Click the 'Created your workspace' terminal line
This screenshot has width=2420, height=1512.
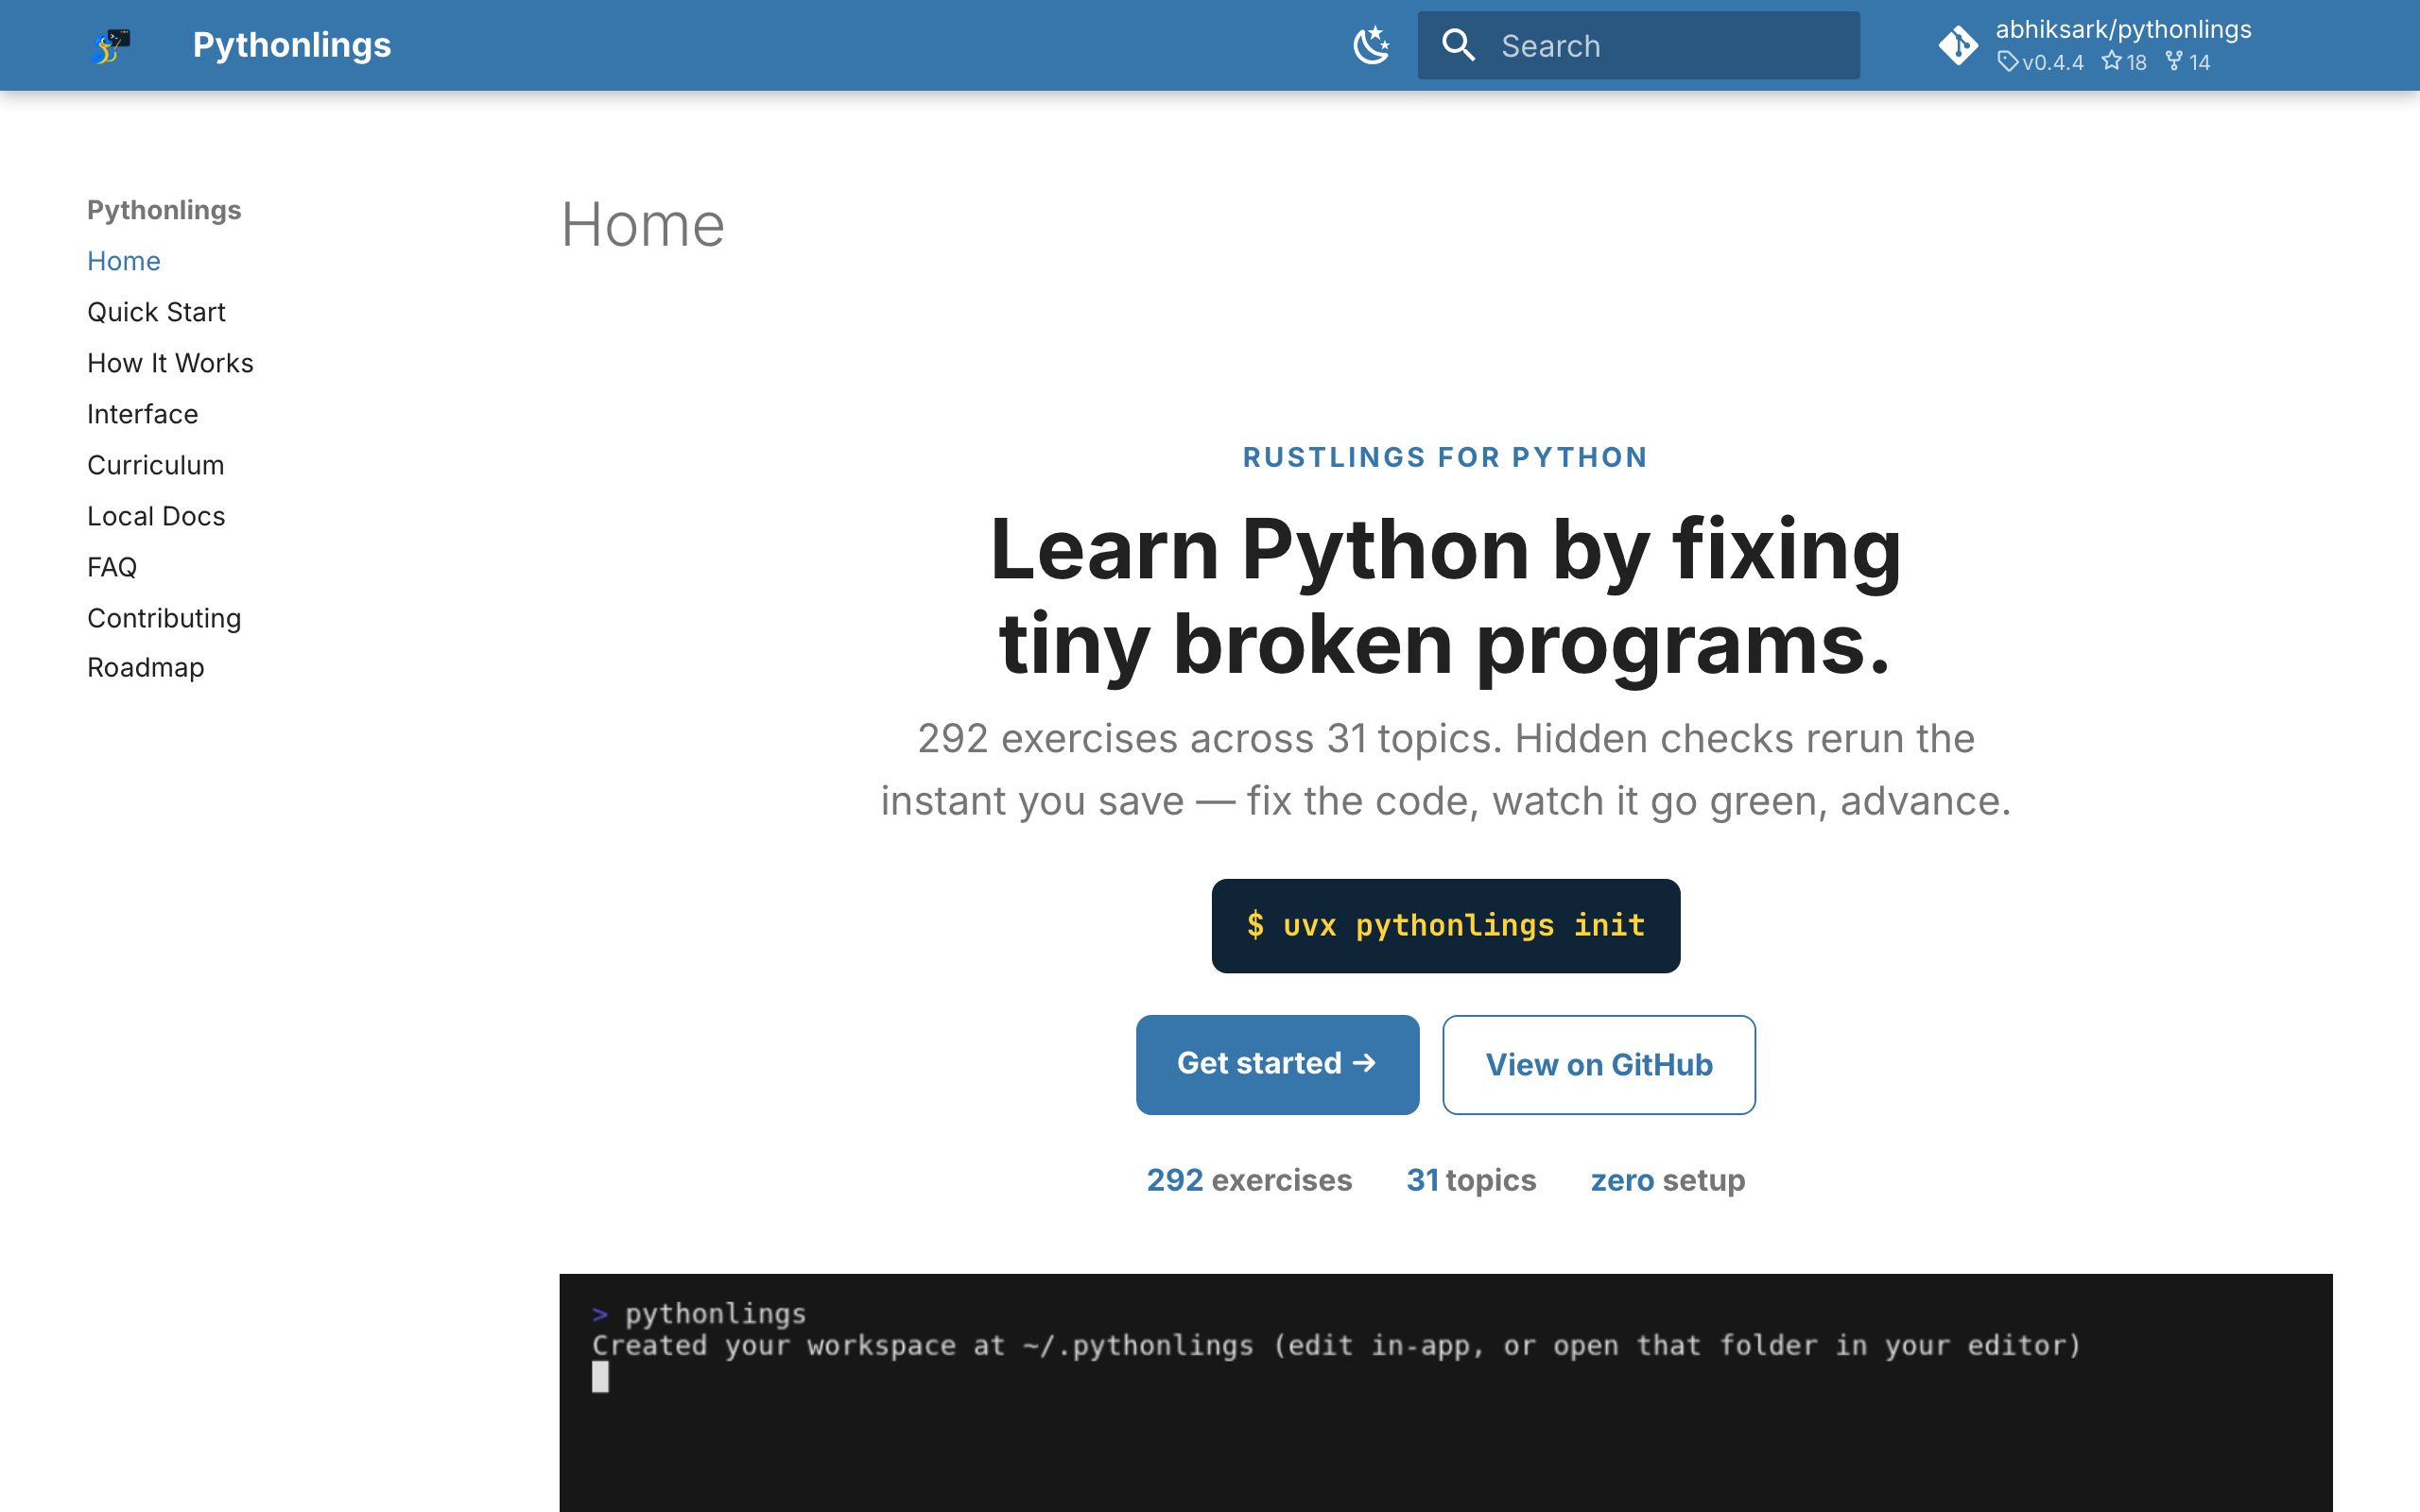pyautogui.click(x=1336, y=1345)
